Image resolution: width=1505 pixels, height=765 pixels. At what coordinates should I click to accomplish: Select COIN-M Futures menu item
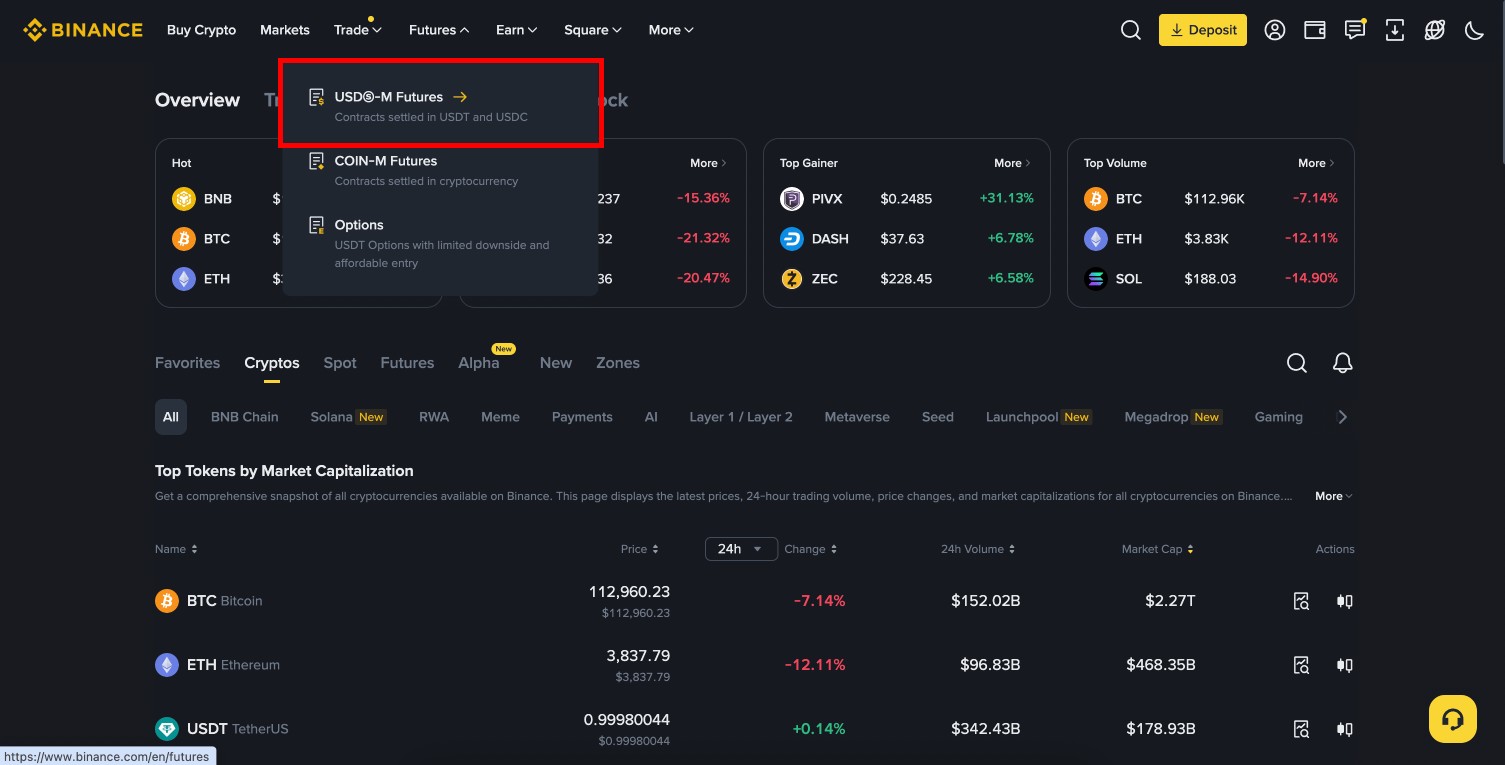[440, 170]
